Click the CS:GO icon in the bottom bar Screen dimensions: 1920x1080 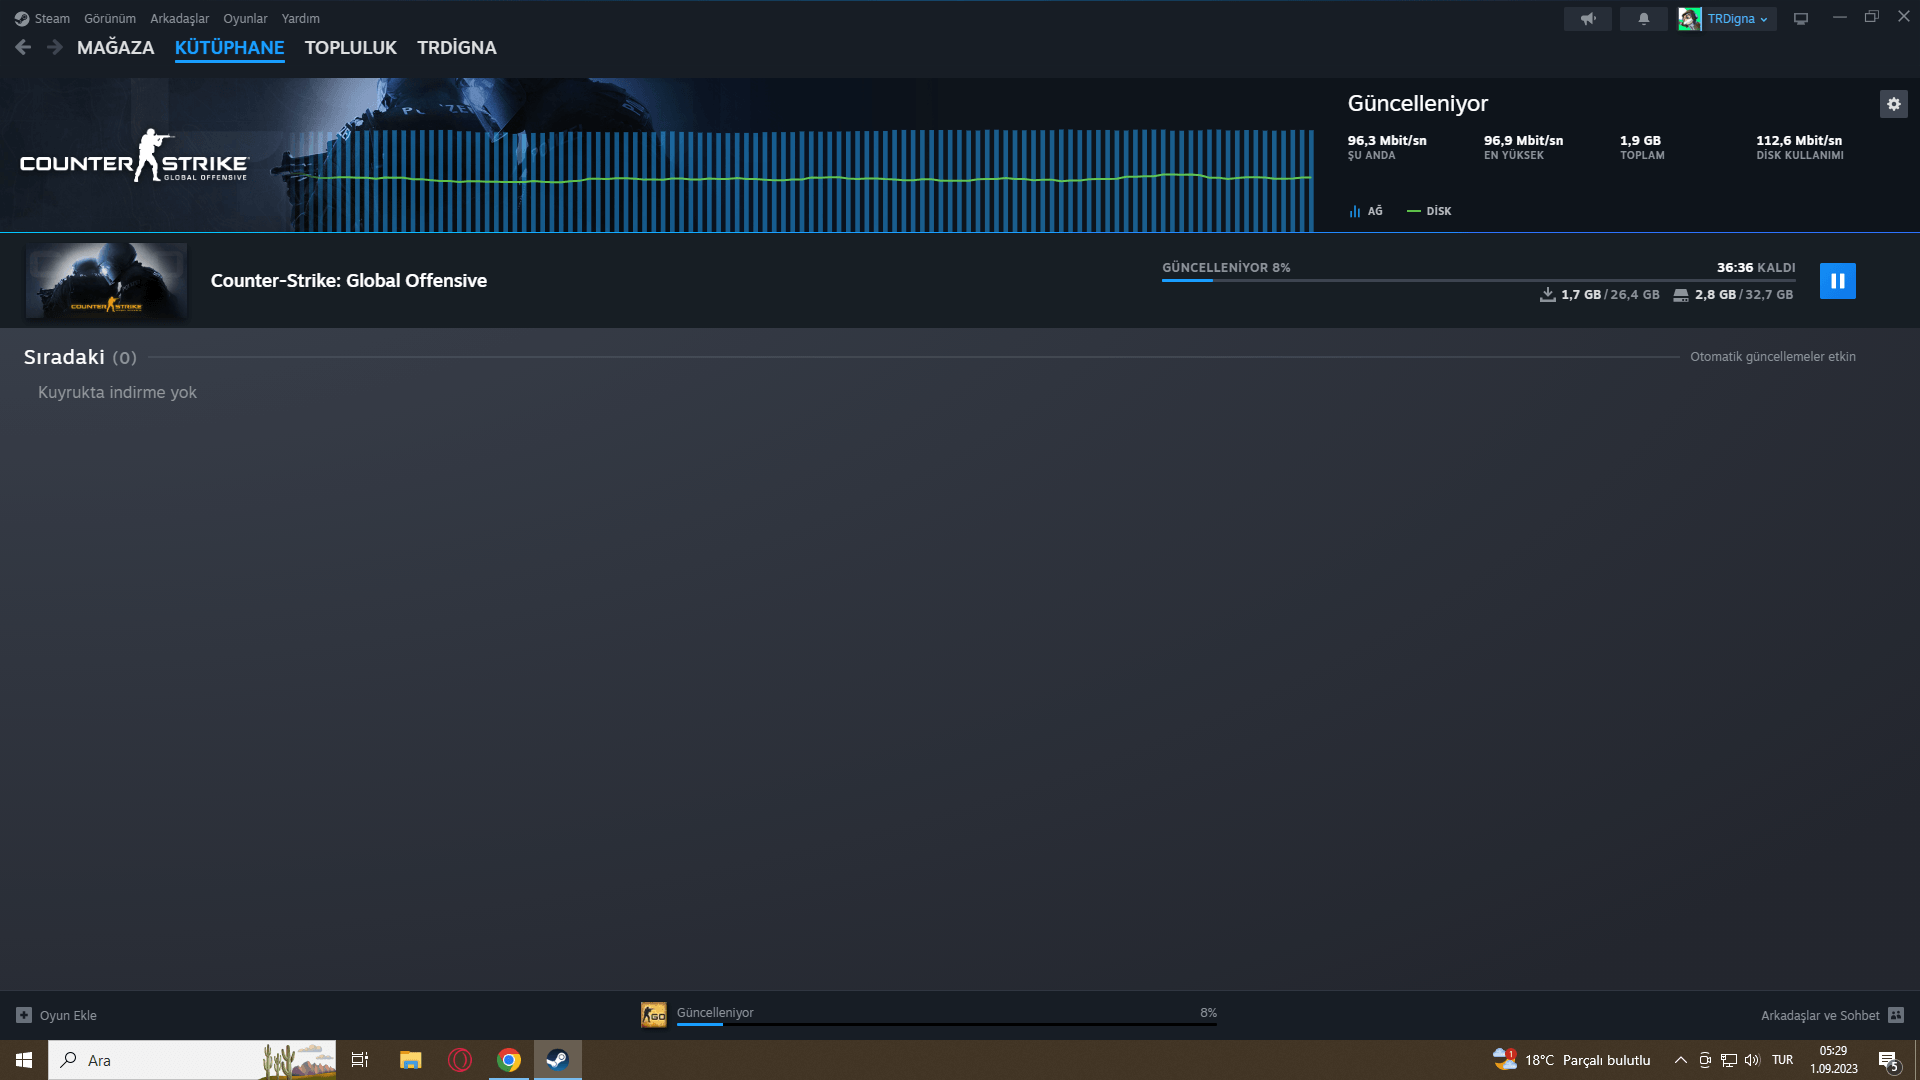[654, 1016]
